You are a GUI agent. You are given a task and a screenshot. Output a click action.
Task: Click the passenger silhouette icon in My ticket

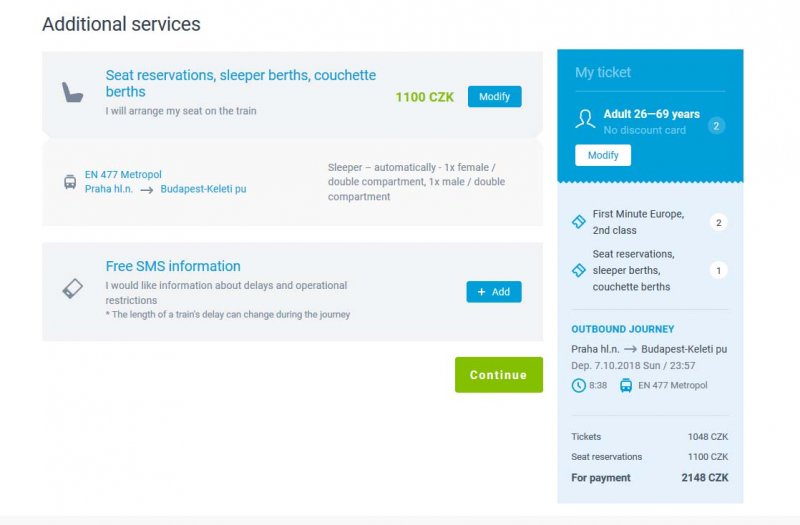(x=585, y=118)
